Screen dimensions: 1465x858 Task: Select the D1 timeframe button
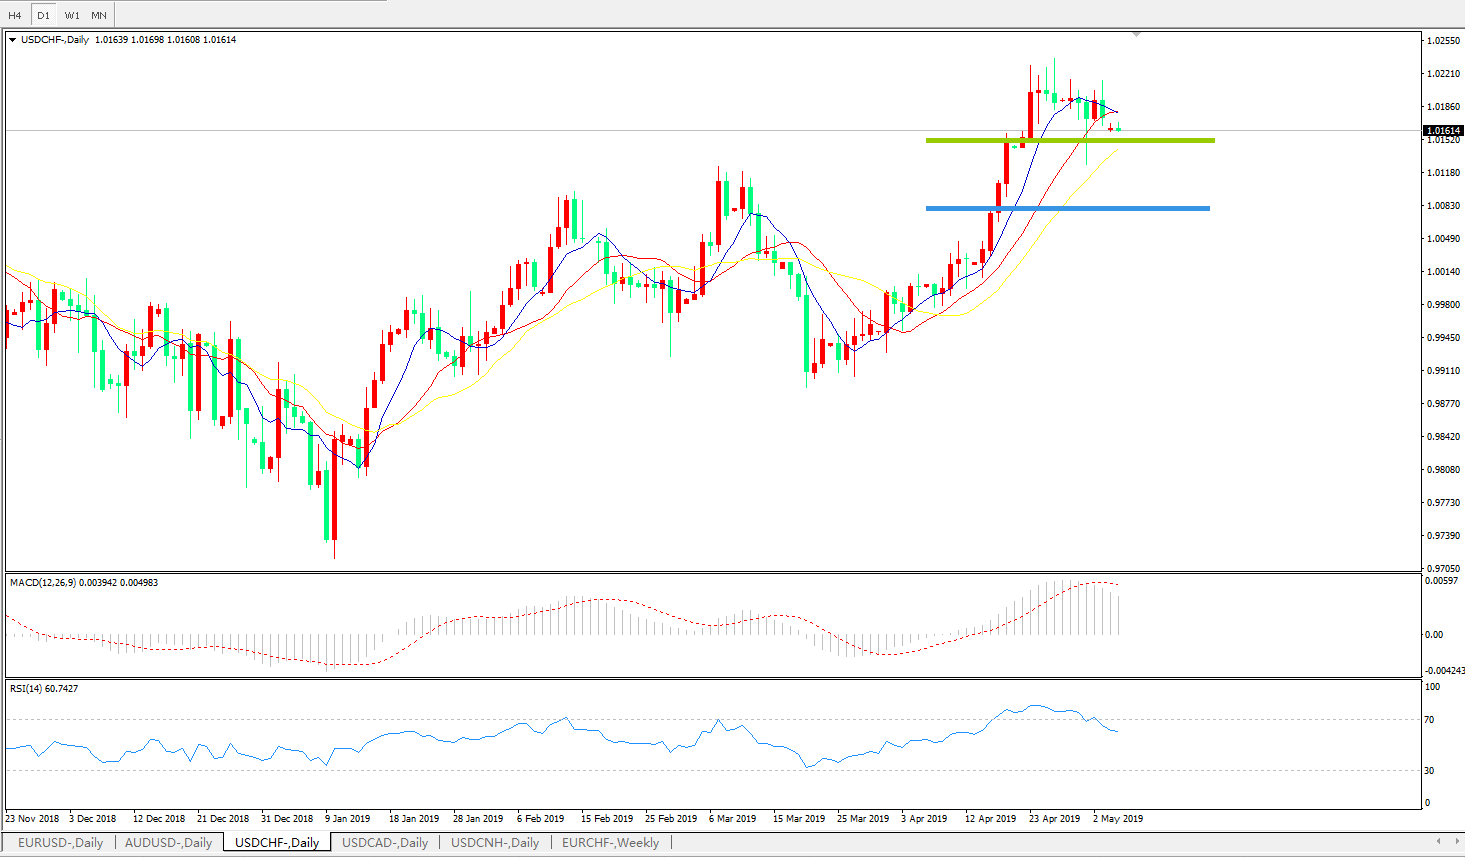coord(43,15)
